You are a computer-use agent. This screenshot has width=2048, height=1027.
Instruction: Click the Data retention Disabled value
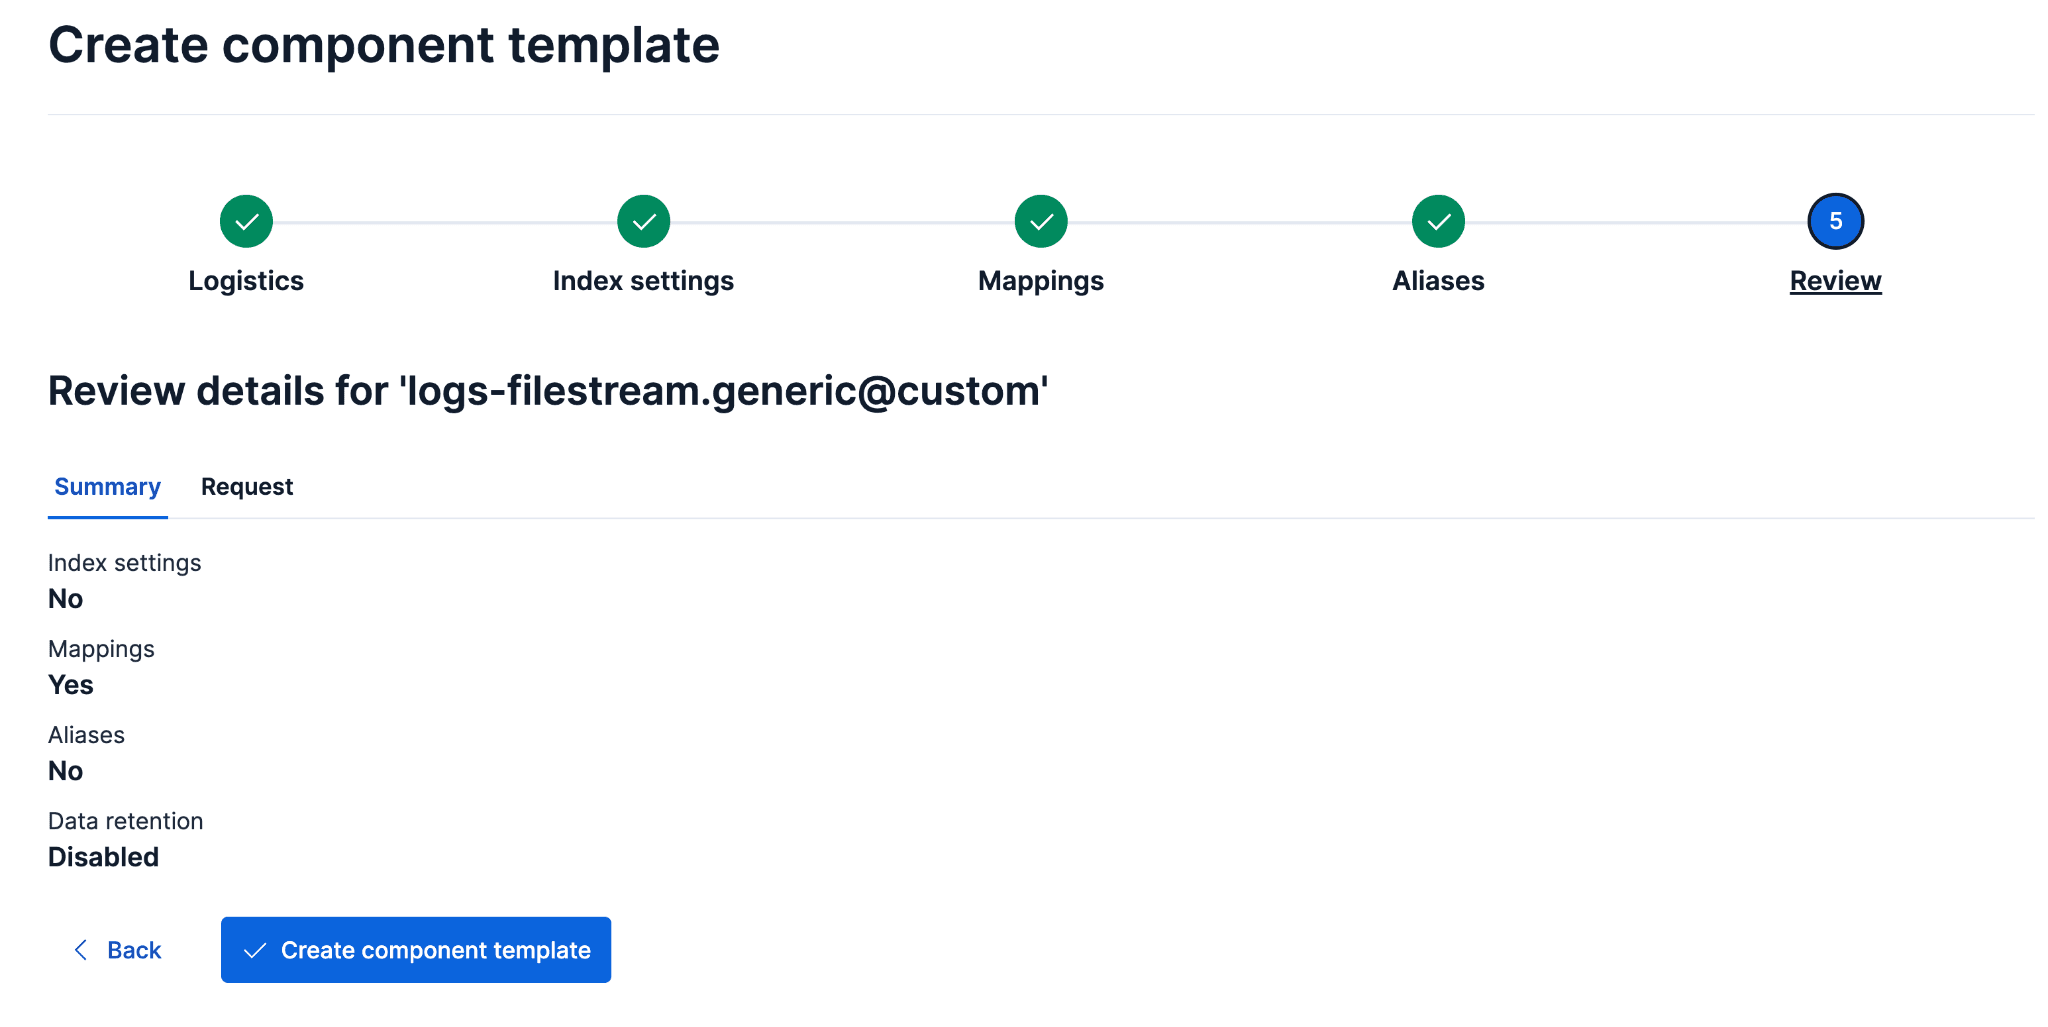[103, 856]
